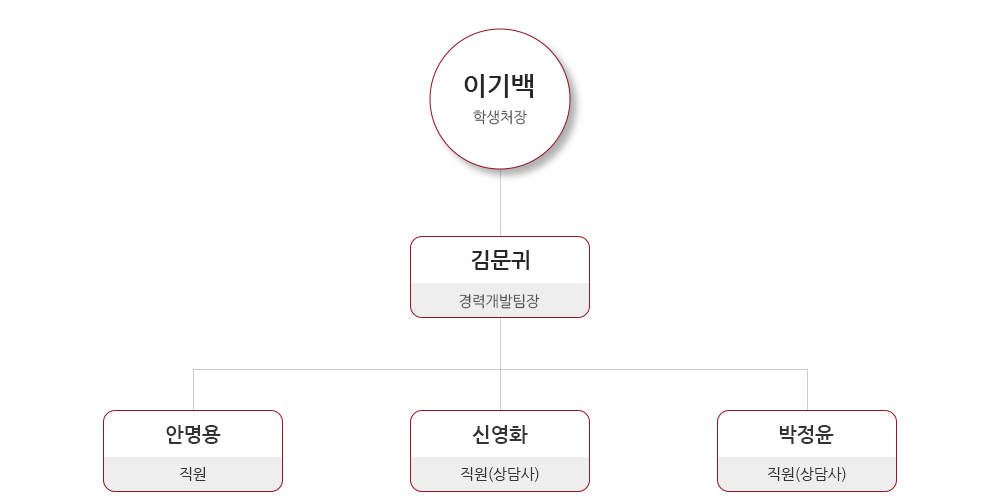Click the horizontal branch line between 신영화 and 박정윤
The width and height of the screenshot is (1000, 500).
pos(654,370)
